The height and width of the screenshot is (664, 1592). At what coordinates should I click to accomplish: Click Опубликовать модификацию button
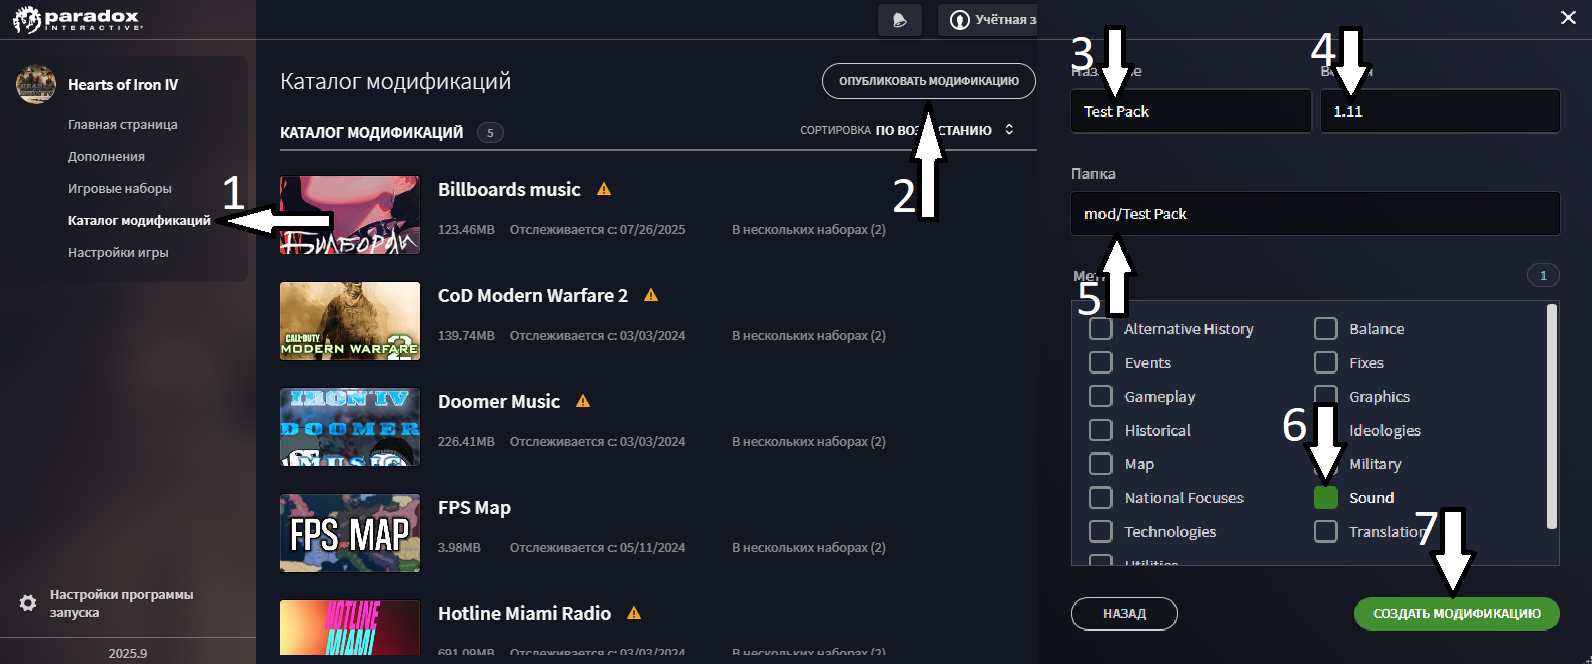coord(929,81)
